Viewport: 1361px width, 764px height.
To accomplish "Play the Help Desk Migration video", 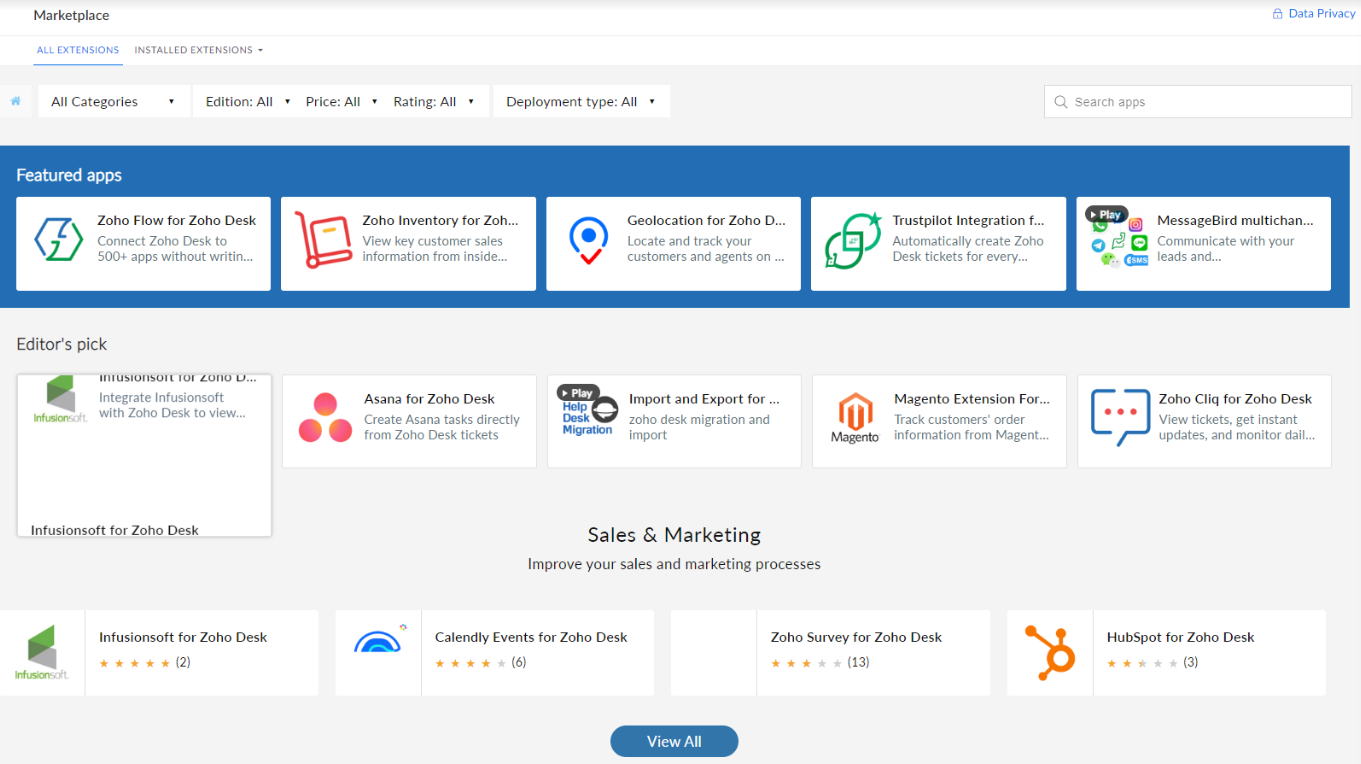I will pos(576,393).
